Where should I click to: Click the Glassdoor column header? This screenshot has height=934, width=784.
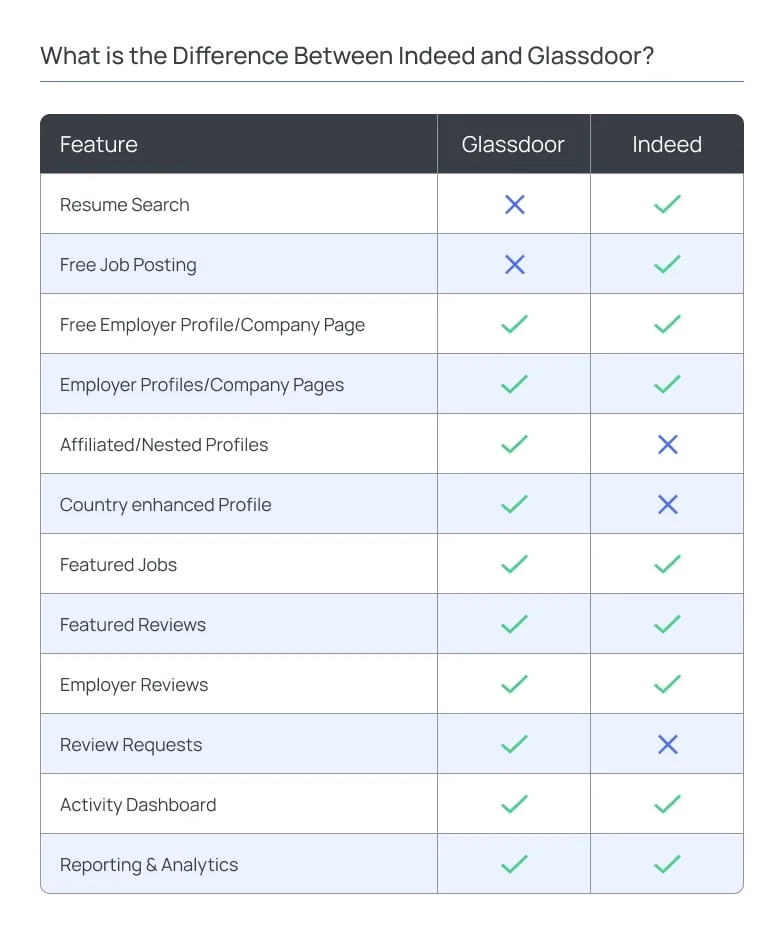[513, 144]
